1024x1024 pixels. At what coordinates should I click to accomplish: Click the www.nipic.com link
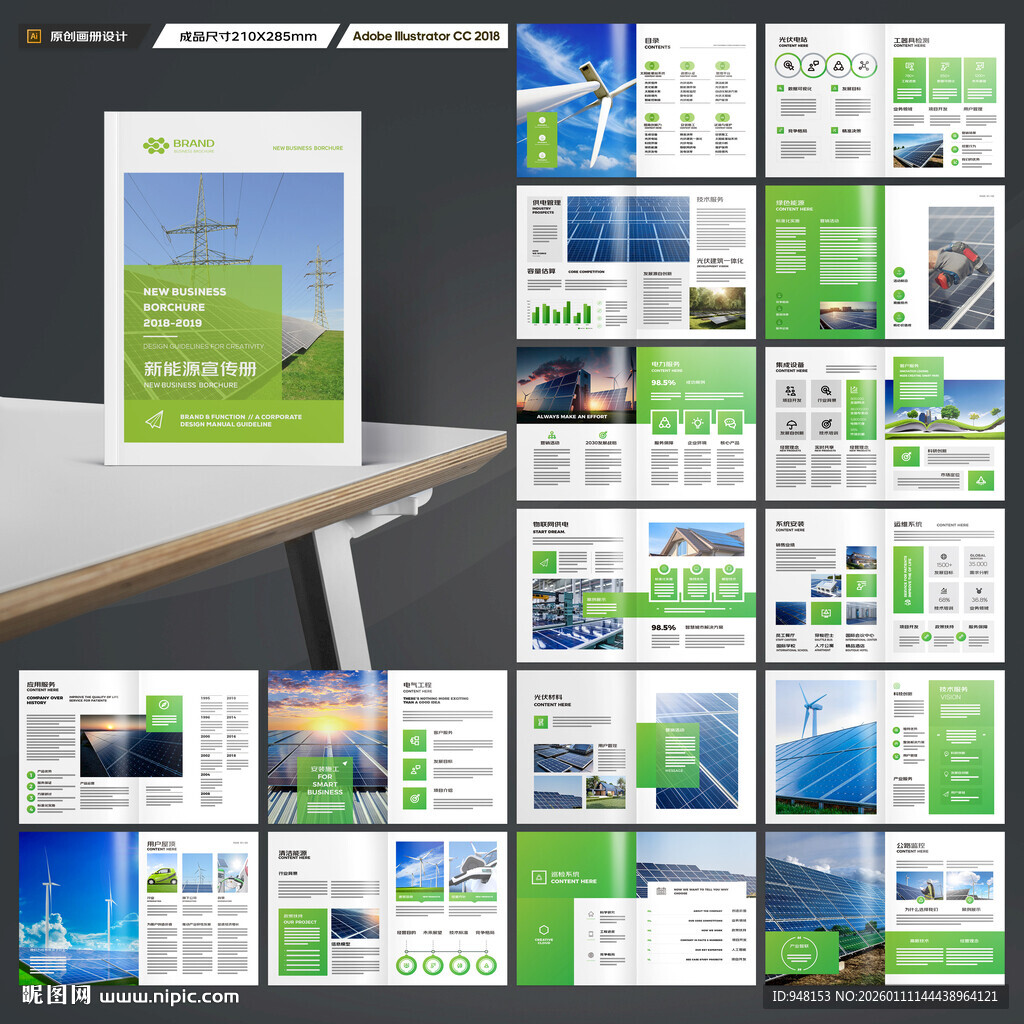[169, 997]
